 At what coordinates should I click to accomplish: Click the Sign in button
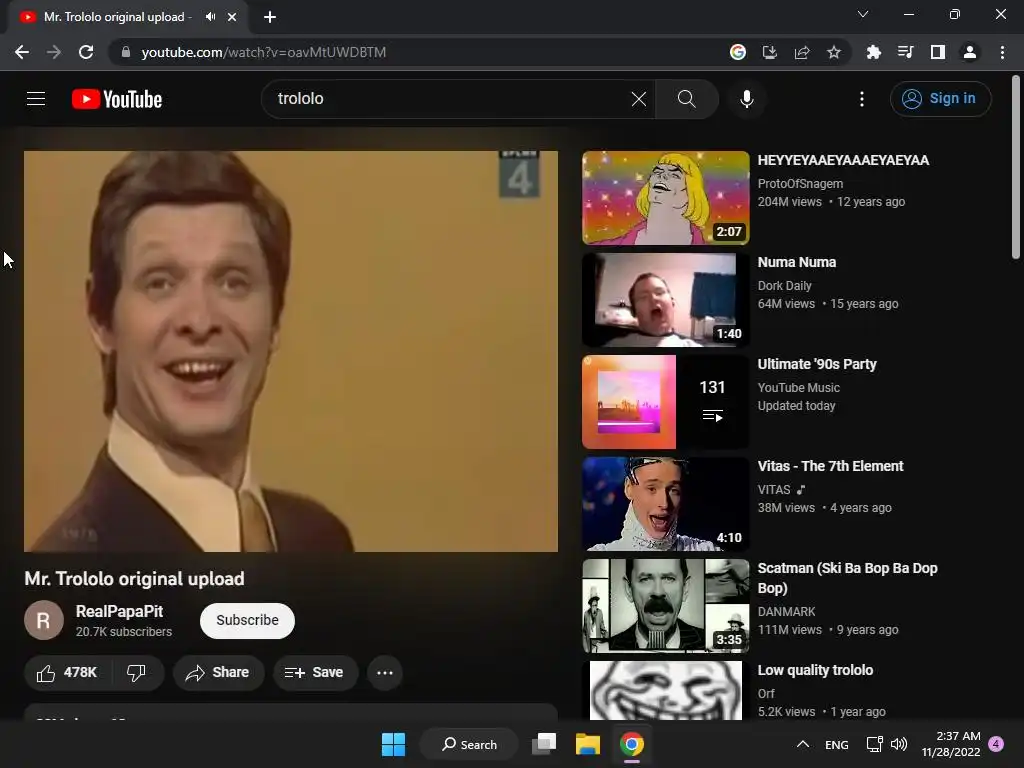pos(940,99)
